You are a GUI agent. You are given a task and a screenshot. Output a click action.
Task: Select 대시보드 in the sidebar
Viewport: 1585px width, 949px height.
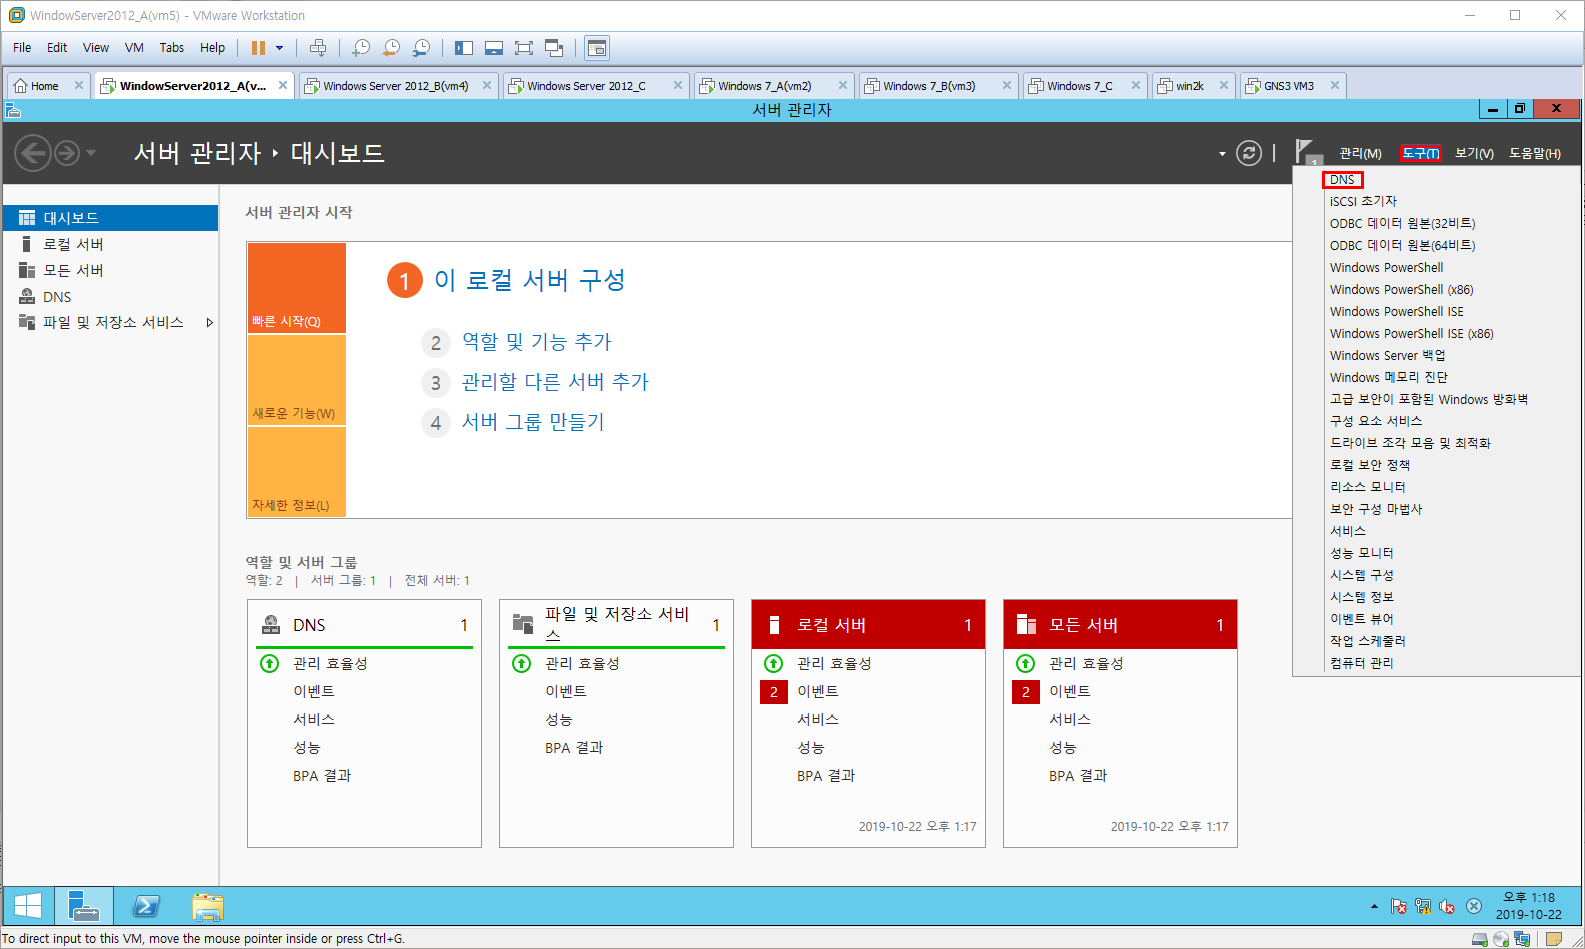[110, 218]
